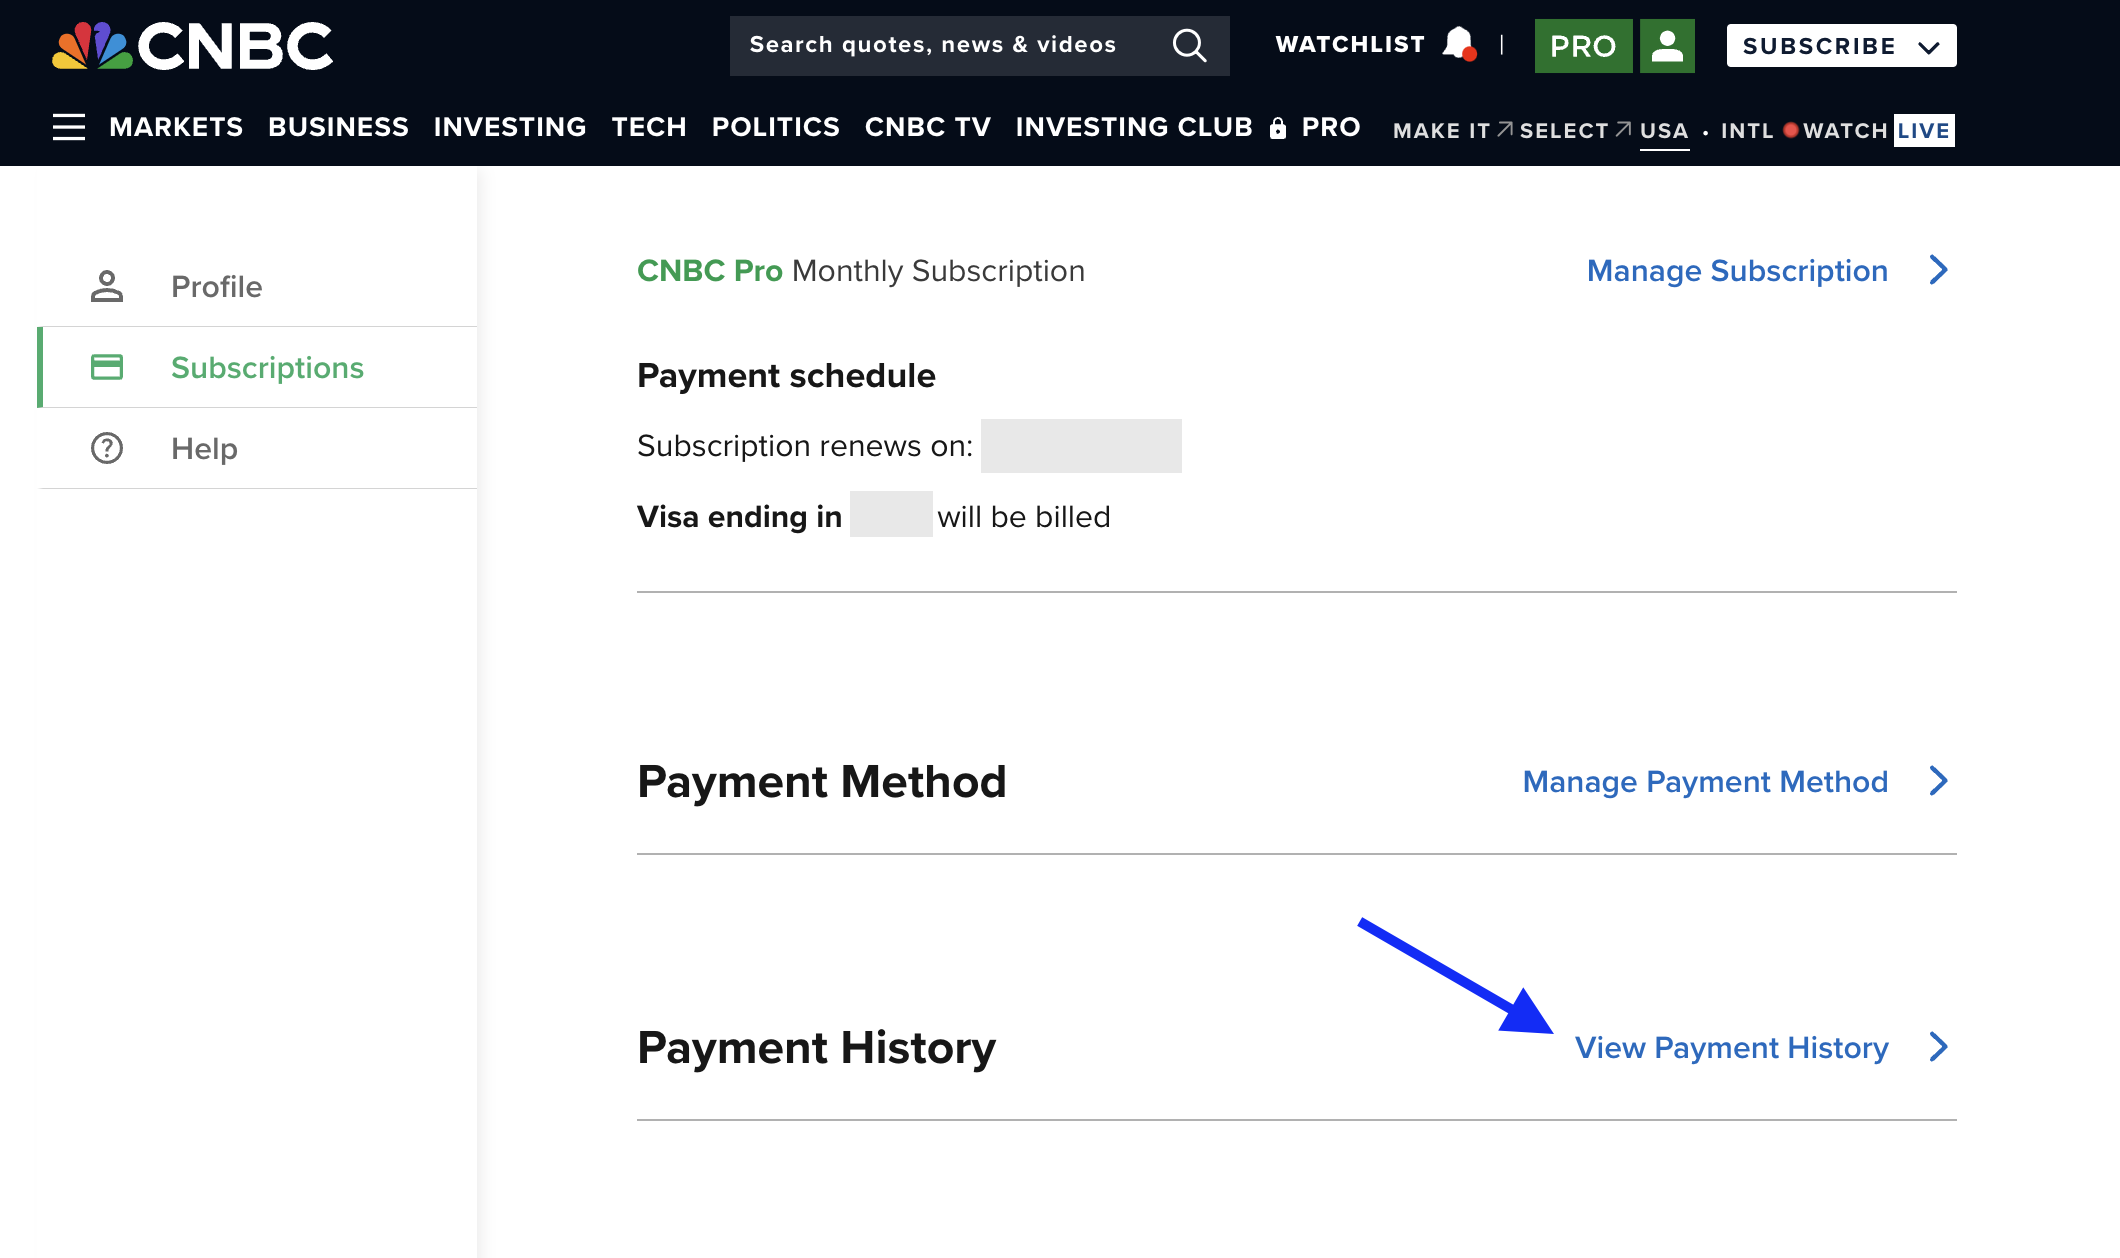Viewport: 2120px width, 1258px height.
Task: Click the lock icon next to PRO
Action: 1277,128
